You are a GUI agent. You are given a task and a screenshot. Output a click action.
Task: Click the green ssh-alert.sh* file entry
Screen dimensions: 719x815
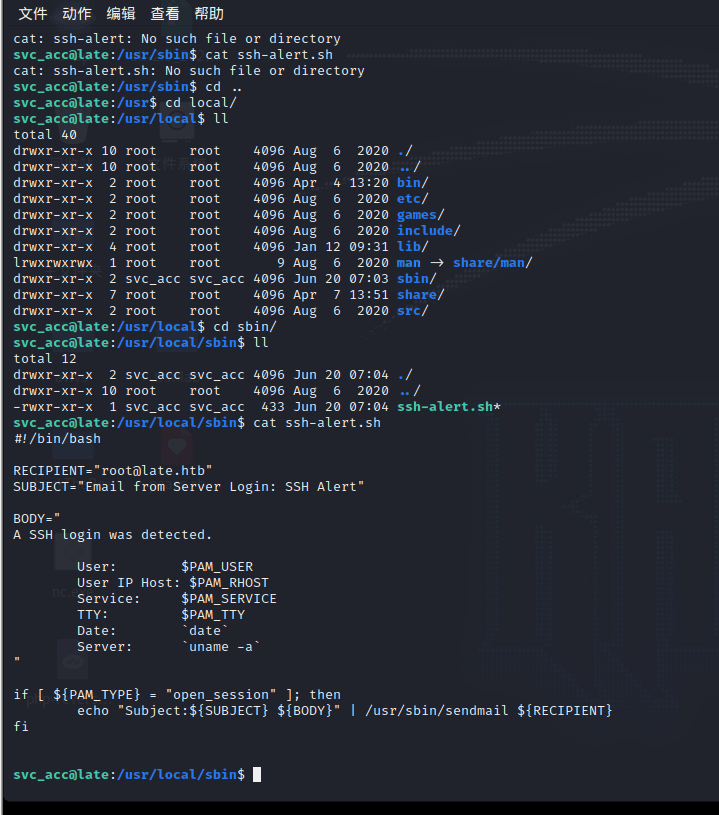[448, 407]
